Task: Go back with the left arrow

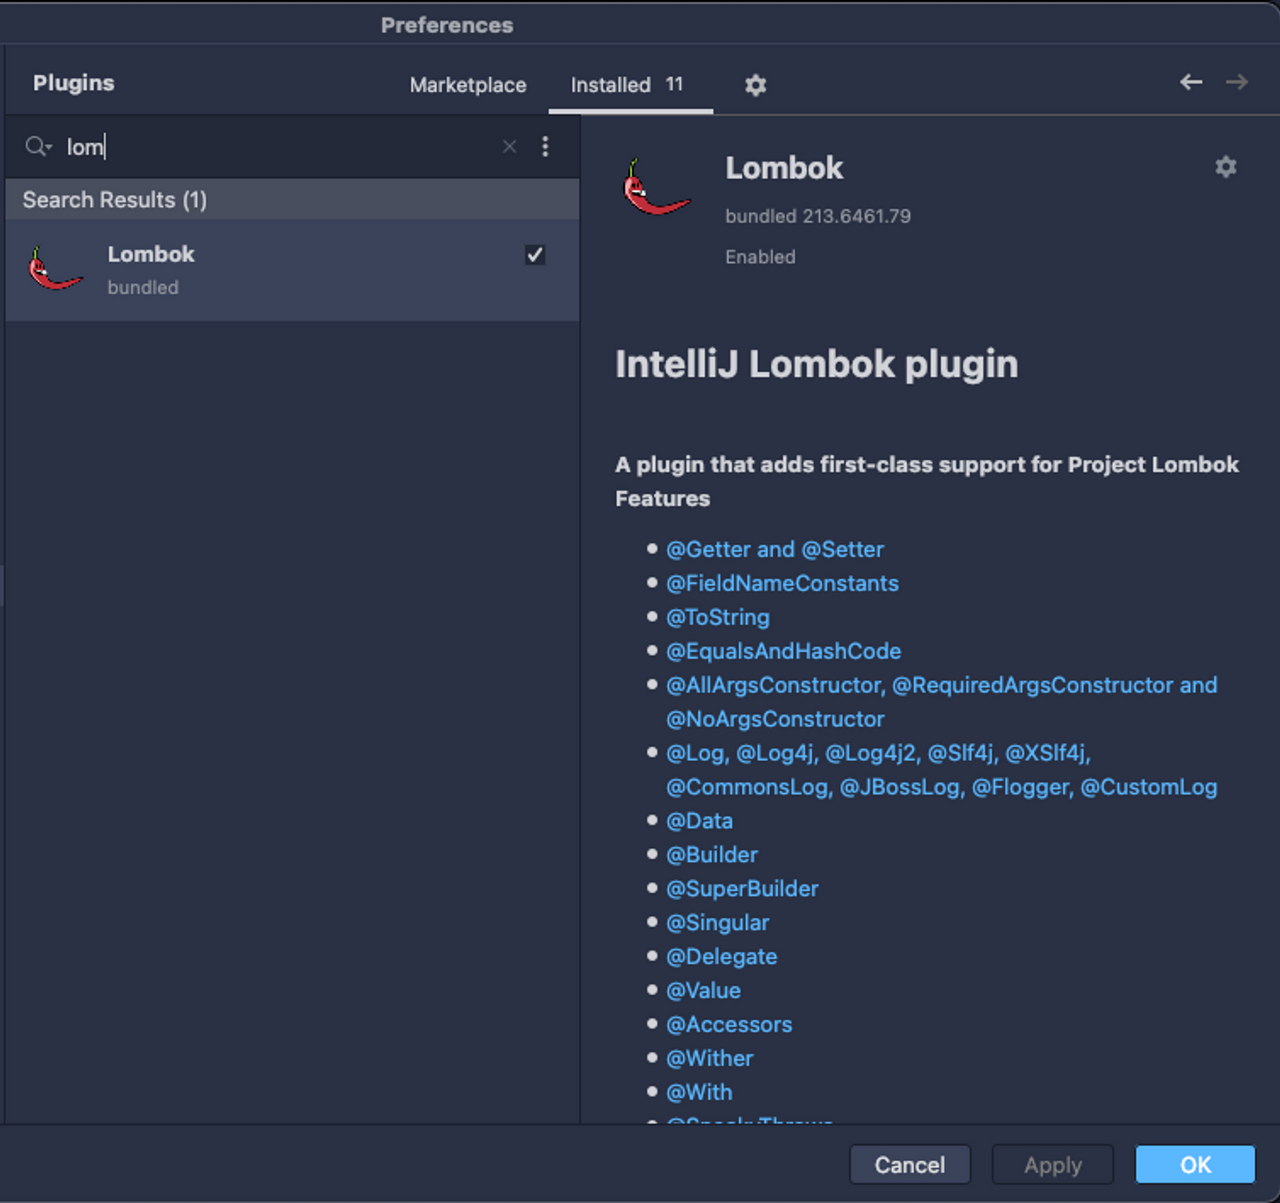Action: pyautogui.click(x=1191, y=82)
